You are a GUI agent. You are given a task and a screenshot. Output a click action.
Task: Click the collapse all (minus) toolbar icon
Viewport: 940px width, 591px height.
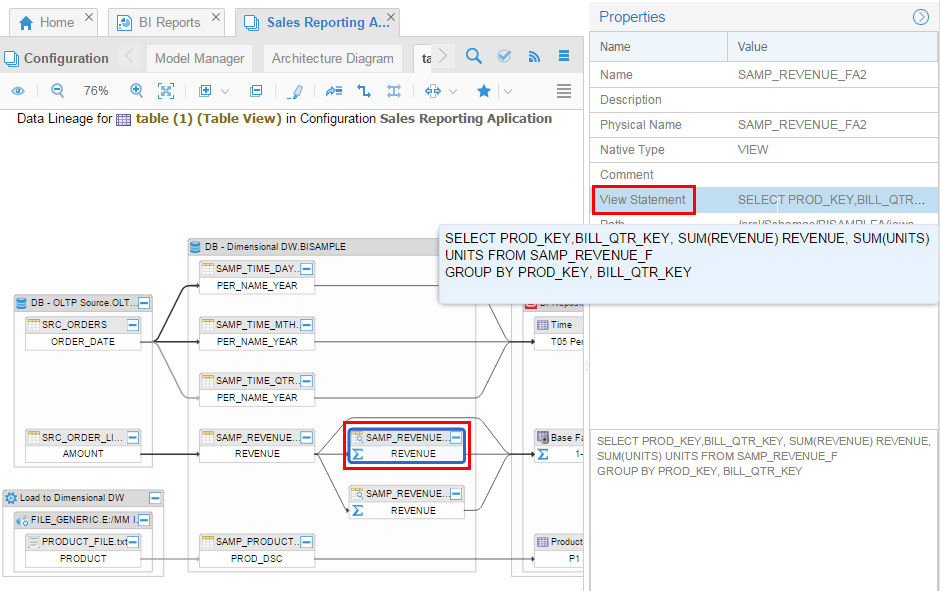pyautogui.click(x=256, y=91)
